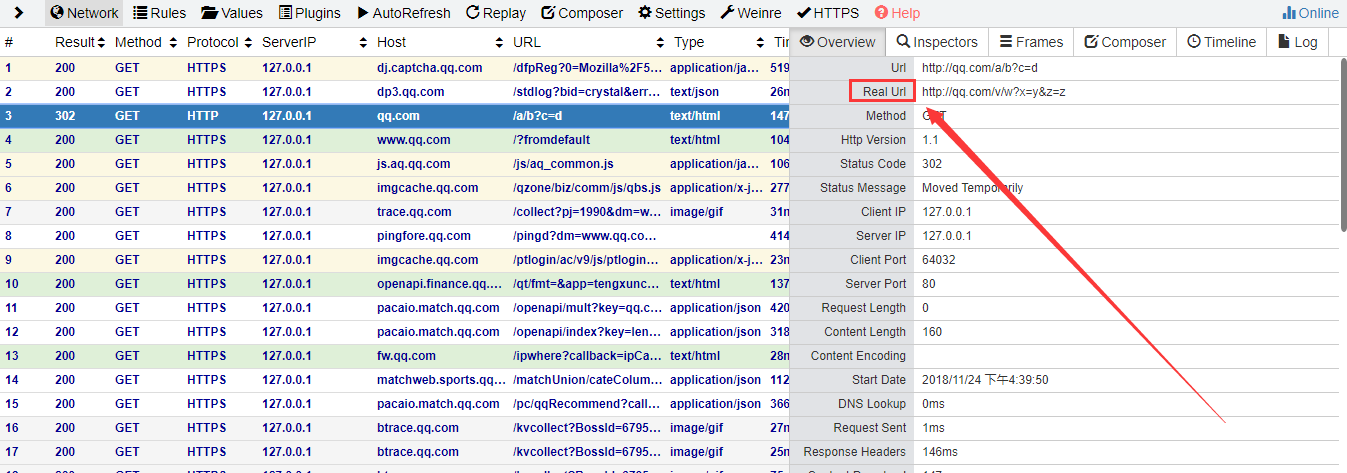Viewport: 1347px width, 473px height.
Task: Sort by the URL column arrows
Action: [659, 42]
